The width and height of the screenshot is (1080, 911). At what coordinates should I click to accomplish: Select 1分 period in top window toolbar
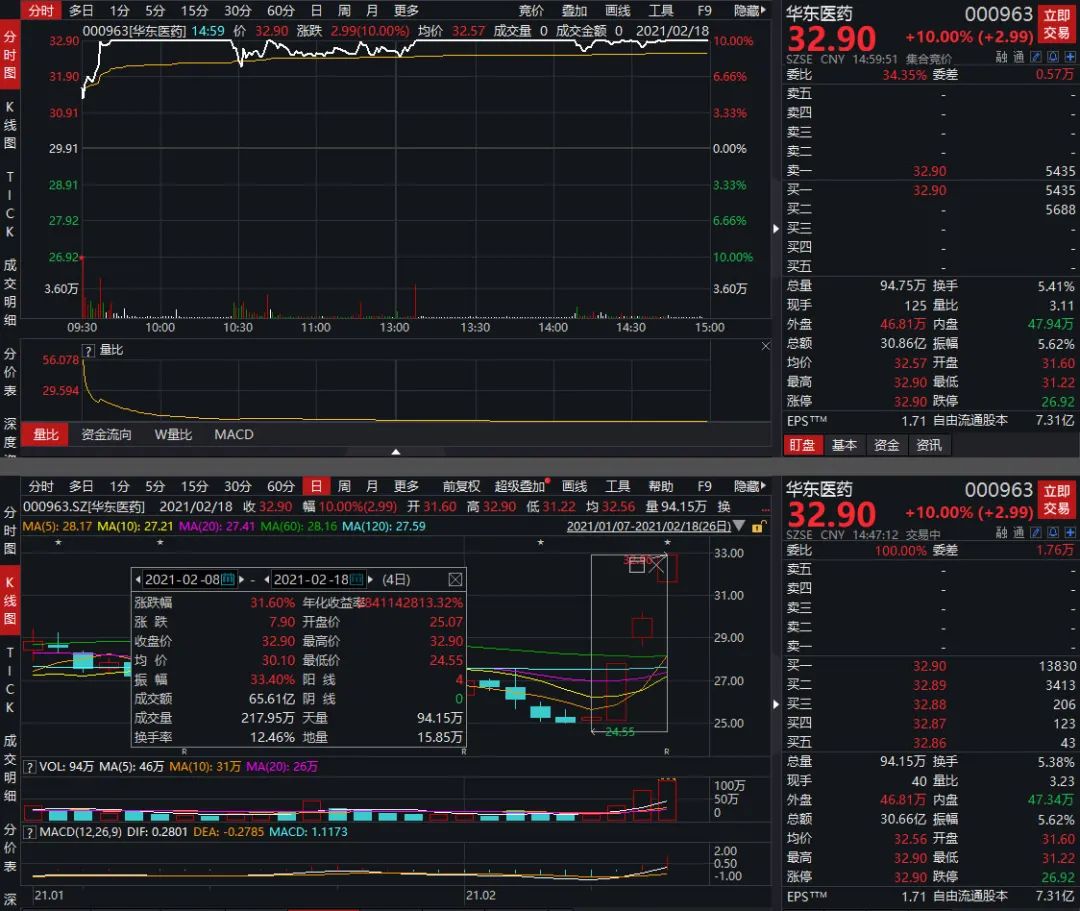[x=120, y=10]
